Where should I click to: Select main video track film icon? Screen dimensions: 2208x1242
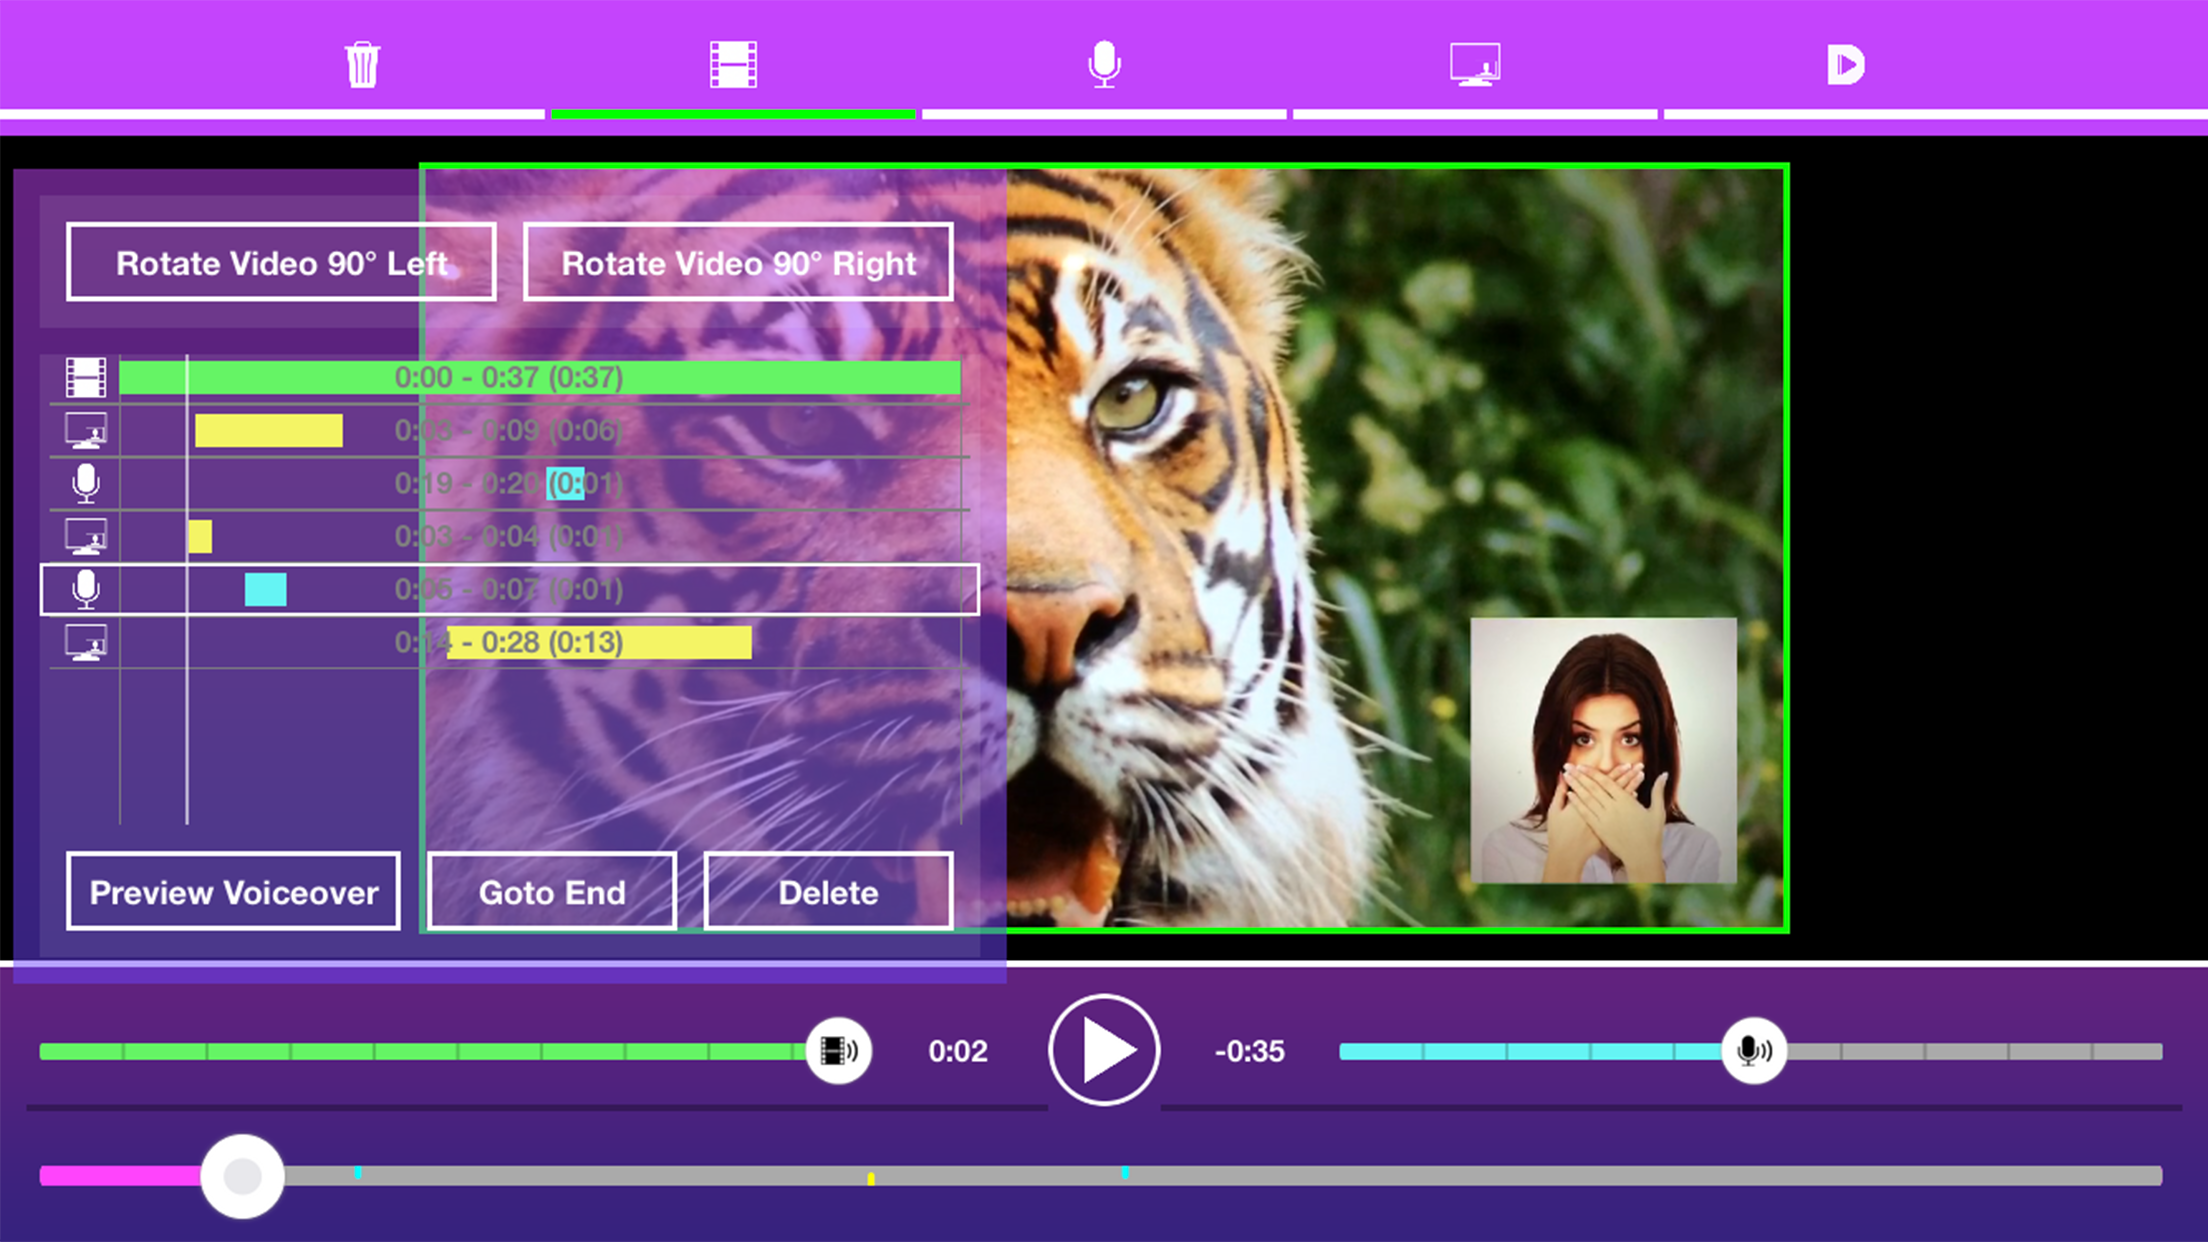tap(86, 377)
